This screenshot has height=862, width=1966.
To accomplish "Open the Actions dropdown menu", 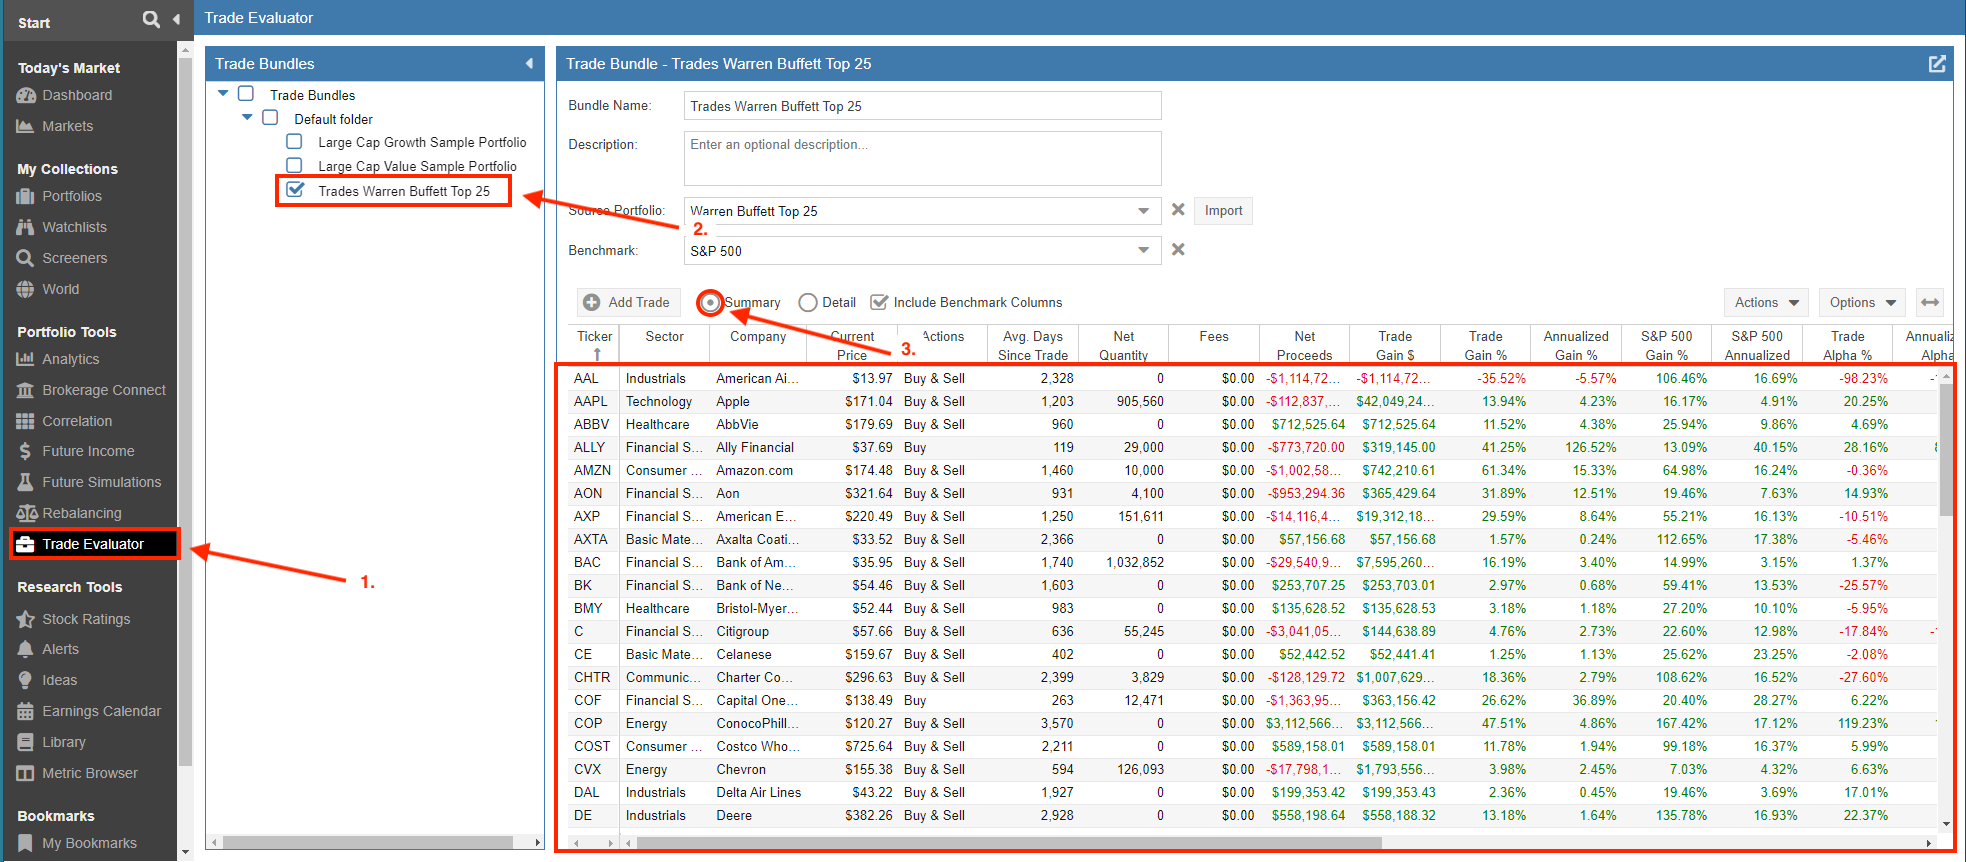I will click(x=1766, y=302).
